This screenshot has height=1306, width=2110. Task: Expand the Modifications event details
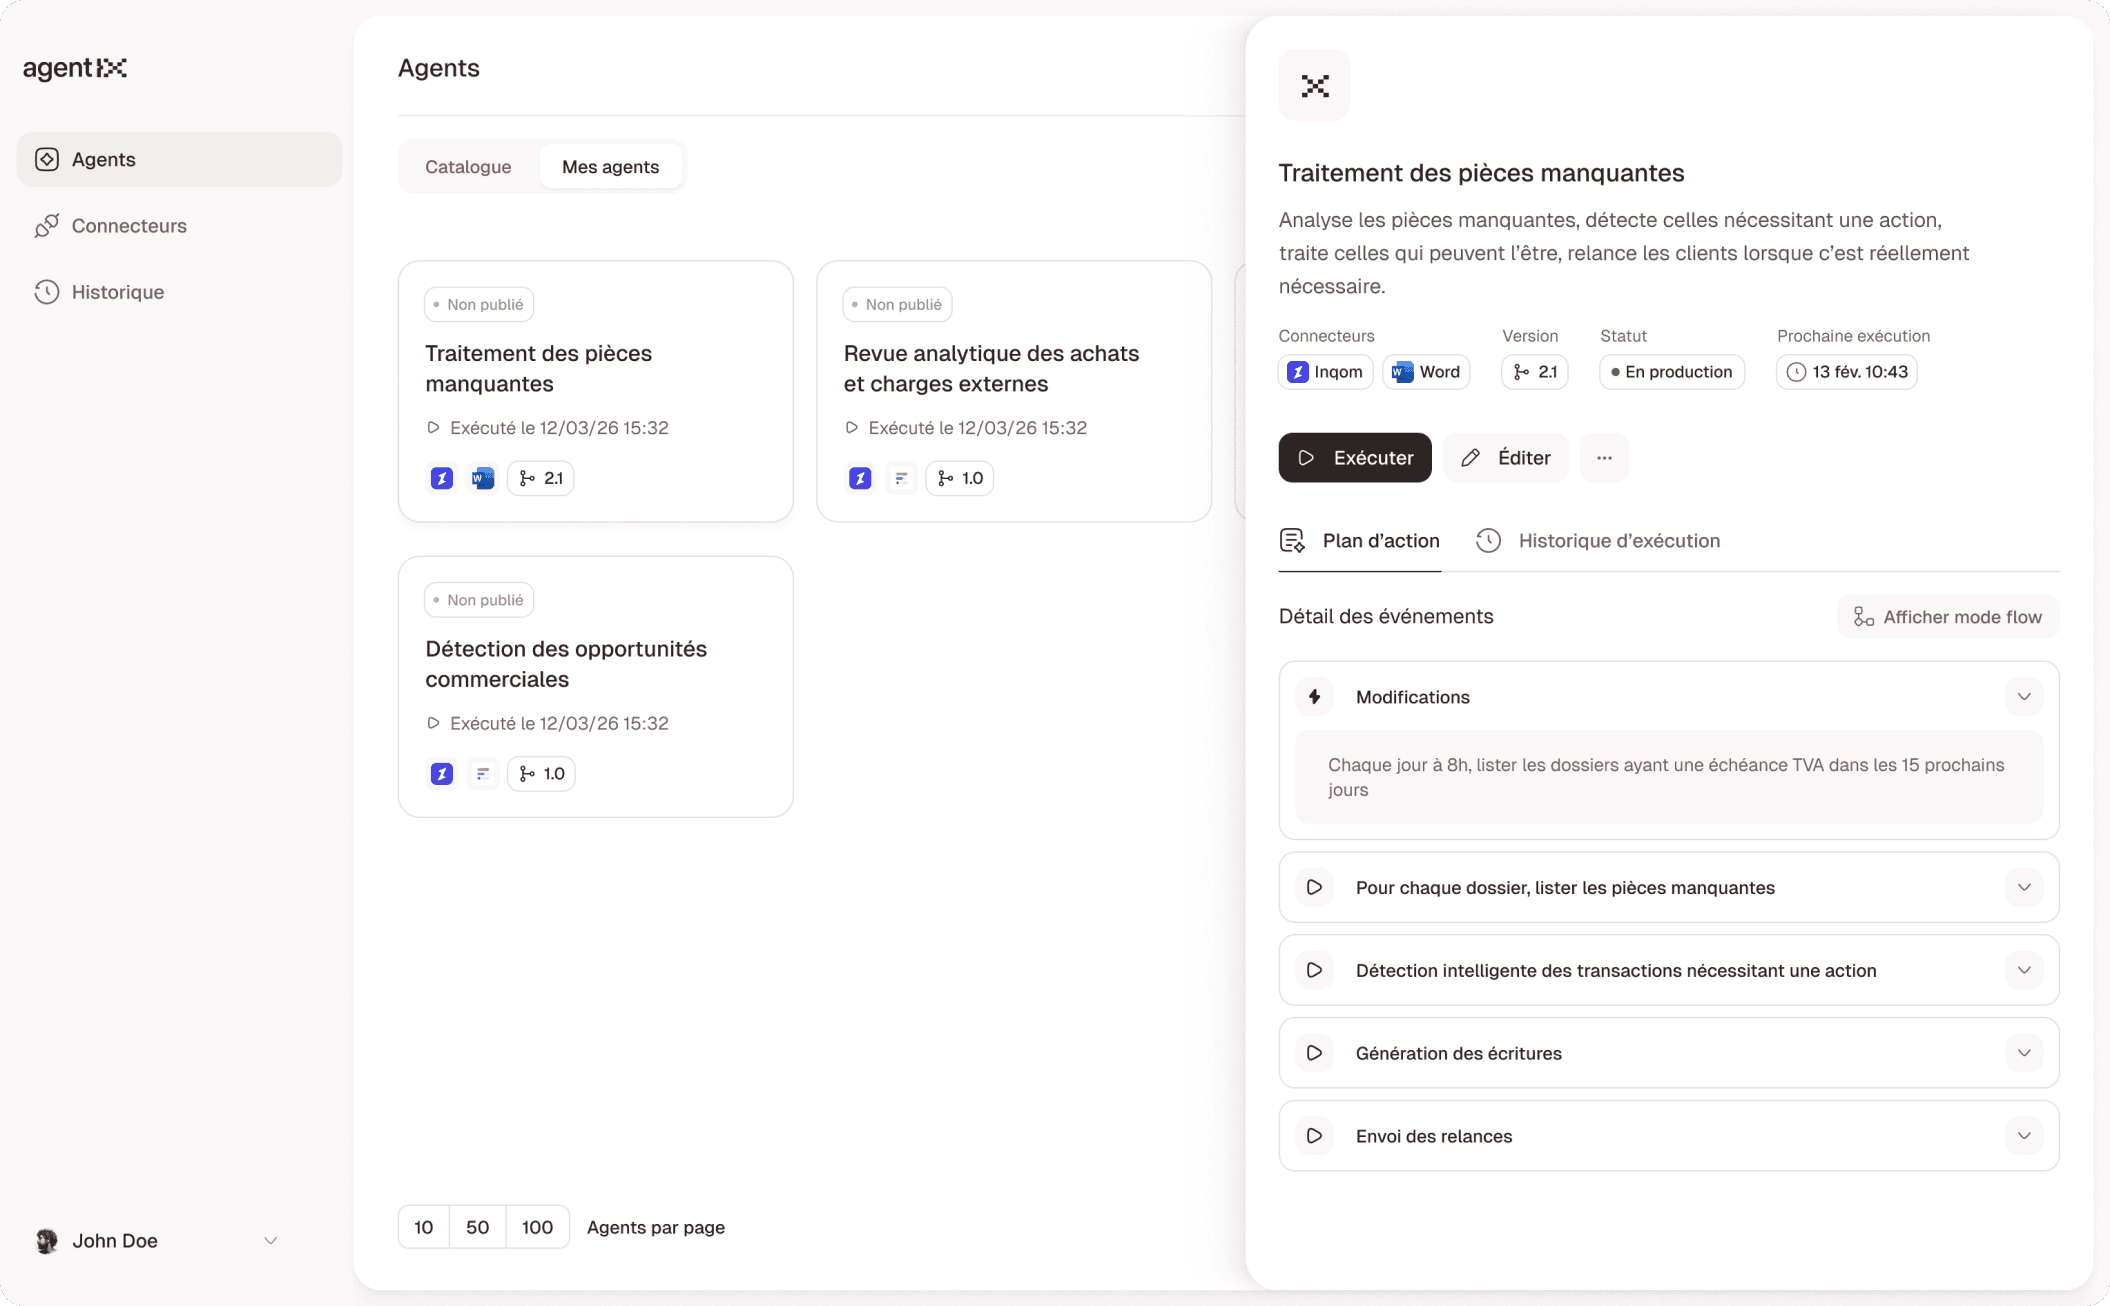[2023, 696]
